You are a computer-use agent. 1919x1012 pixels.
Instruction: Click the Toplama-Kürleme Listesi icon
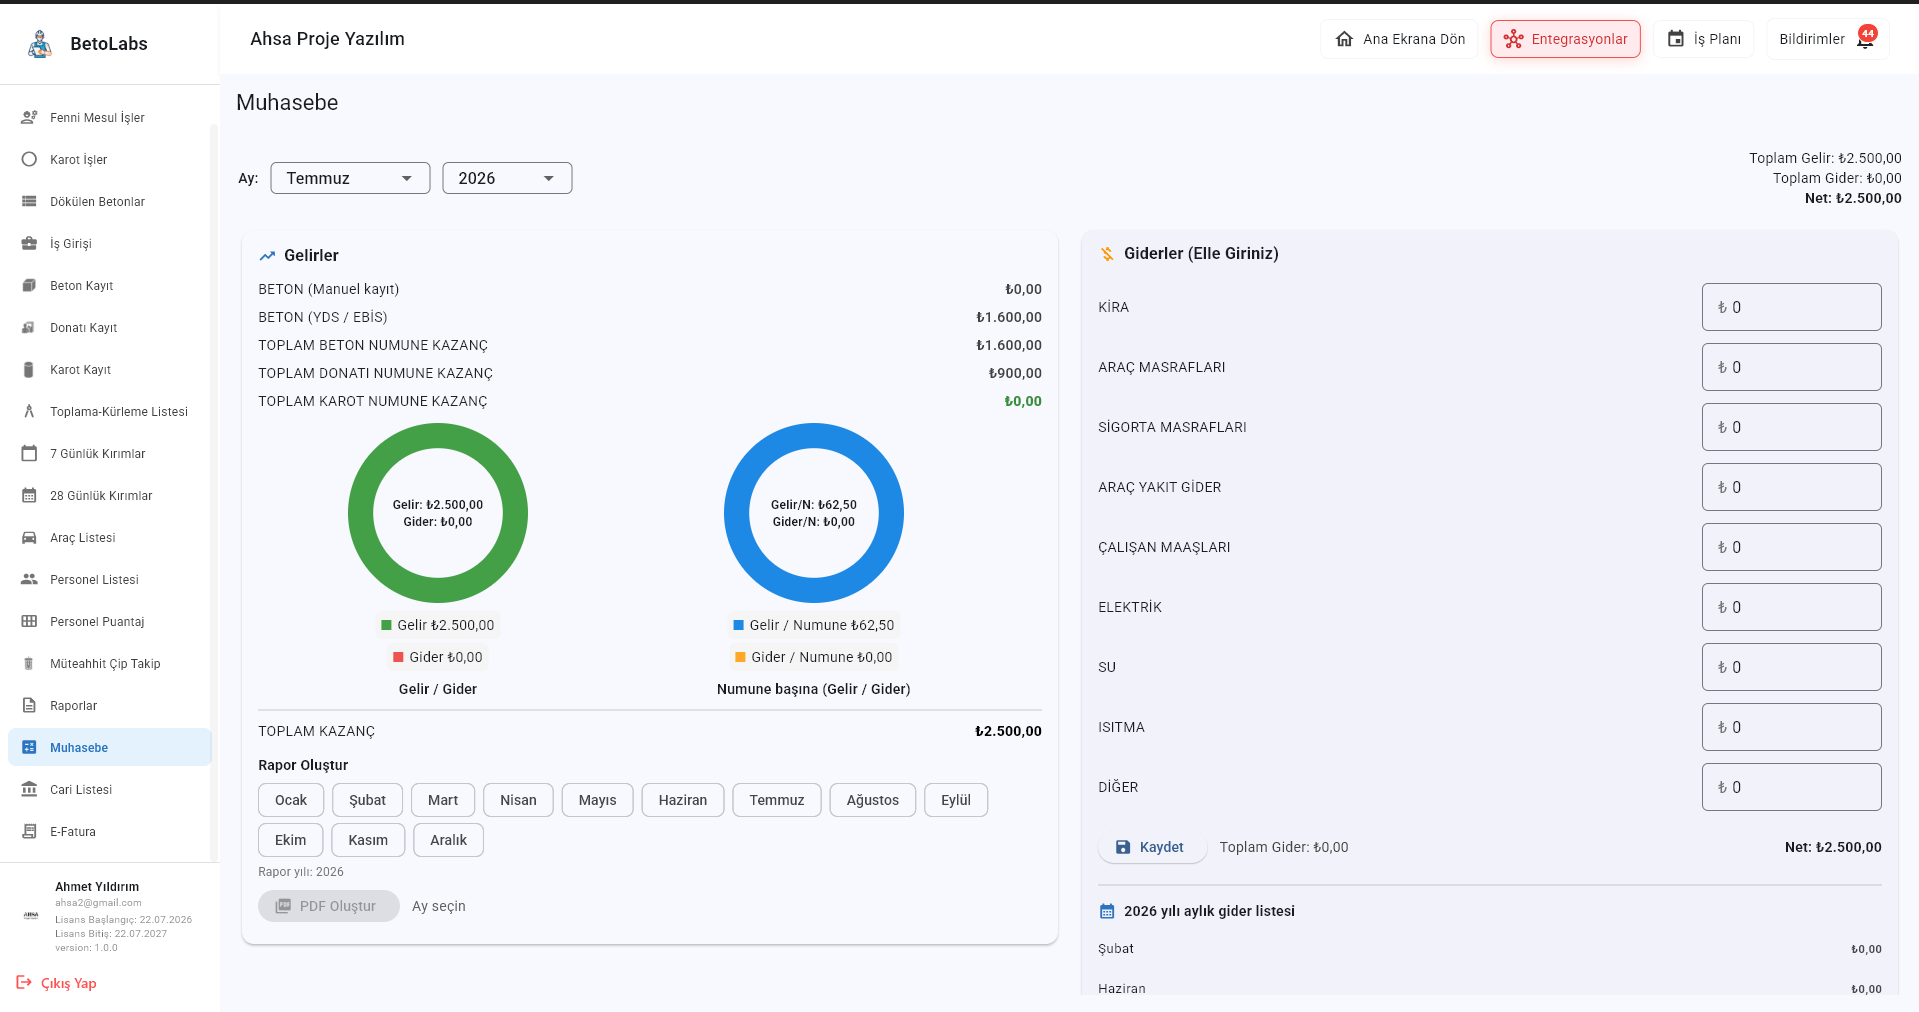(x=29, y=411)
